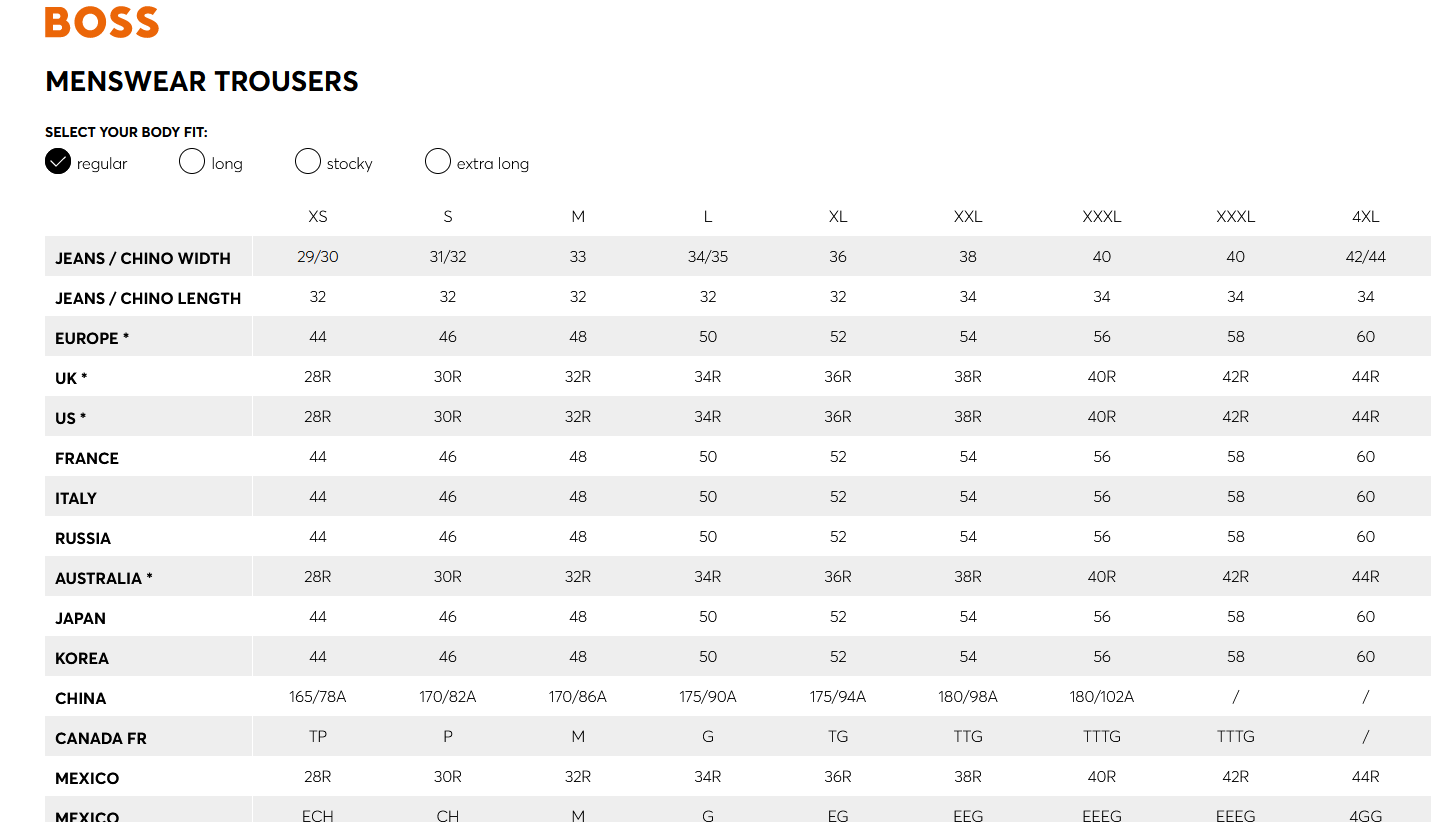Select the regular body fit option
The width and height of the screenshot is (1446, 822).
click(58, 161)
